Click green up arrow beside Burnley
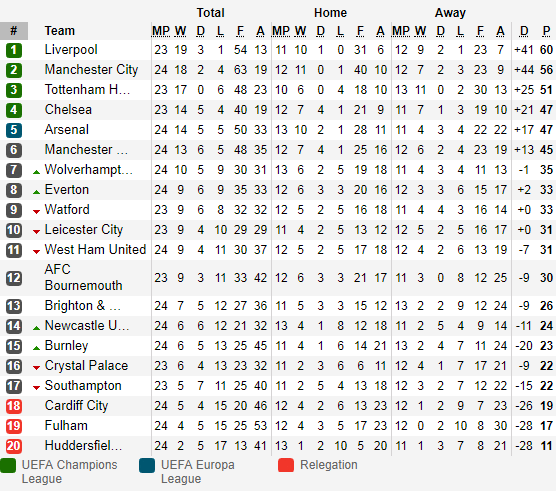 click(x=36, y=348)
